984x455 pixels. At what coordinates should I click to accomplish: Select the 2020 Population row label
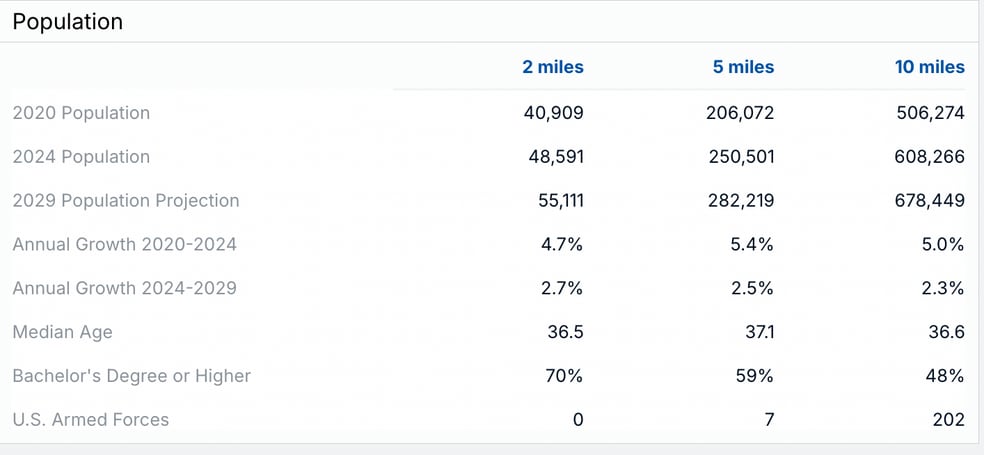(81, 113)
